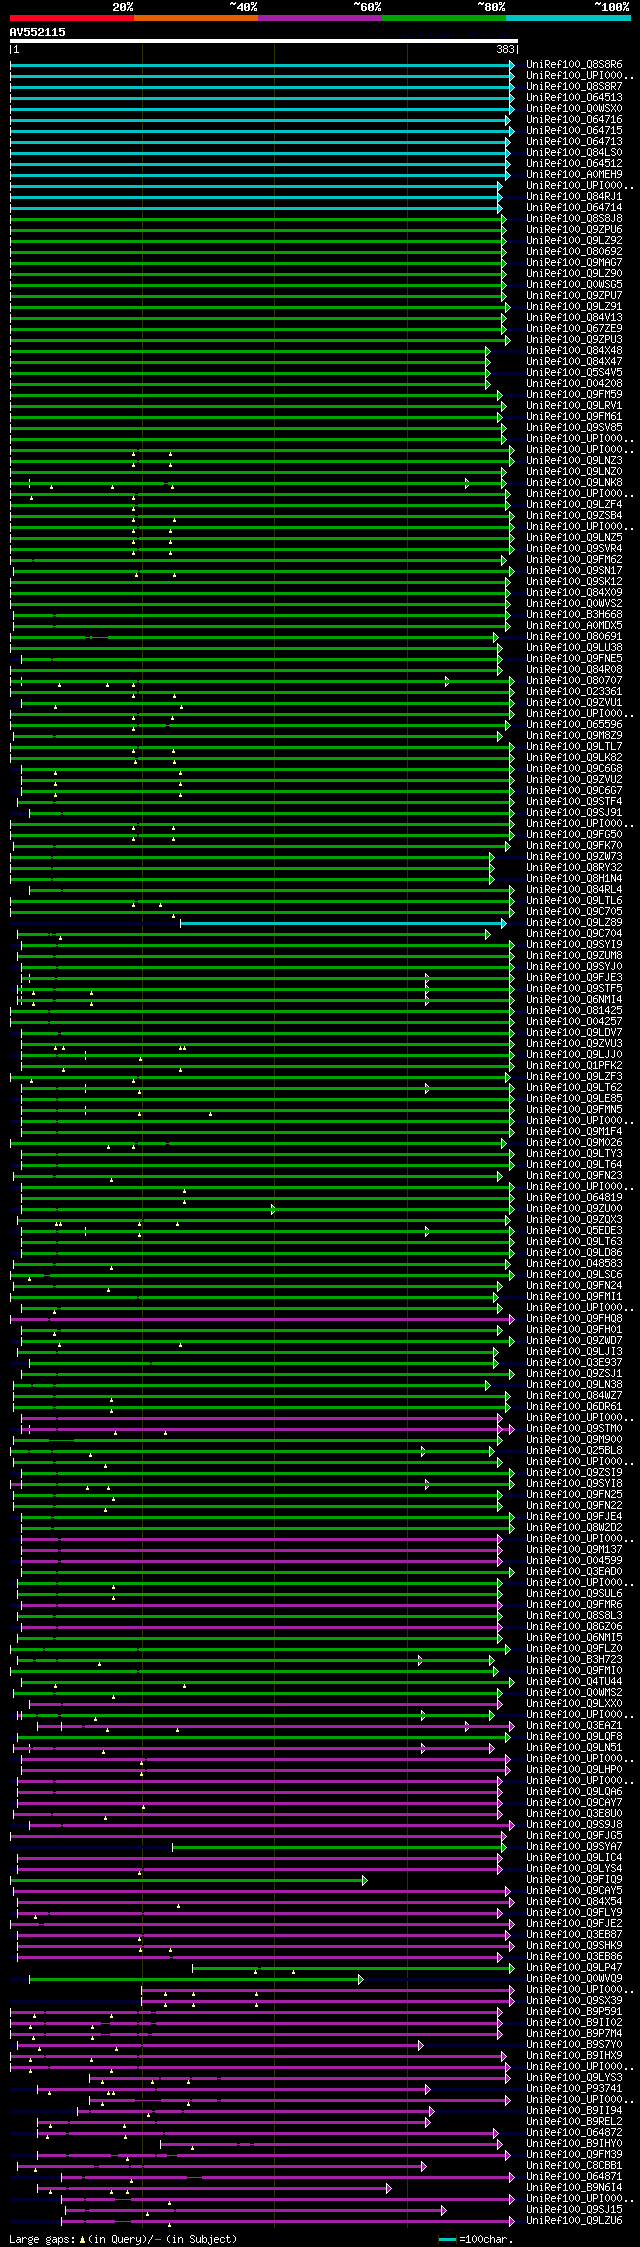The width and height of the screenshot is (640, 2247).
Task: Select the label UniRef100_Q9FNE5
Action: pyautogui.click(x=574, y=659)
